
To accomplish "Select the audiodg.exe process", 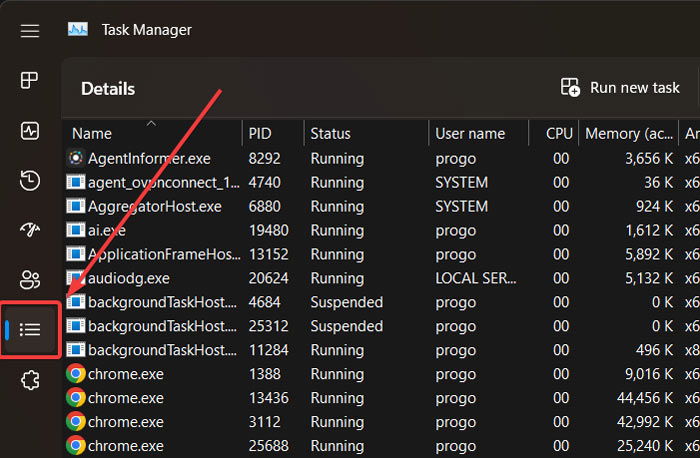I will [129, 278].
